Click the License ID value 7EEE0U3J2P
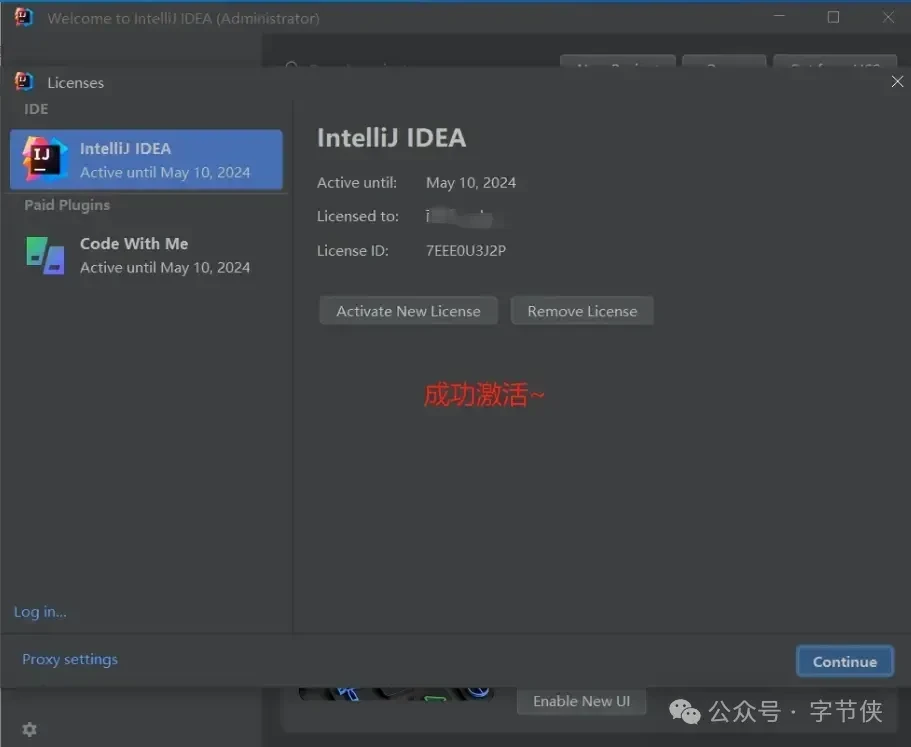The height and width of the screenshot is (747, 911). 466,250
